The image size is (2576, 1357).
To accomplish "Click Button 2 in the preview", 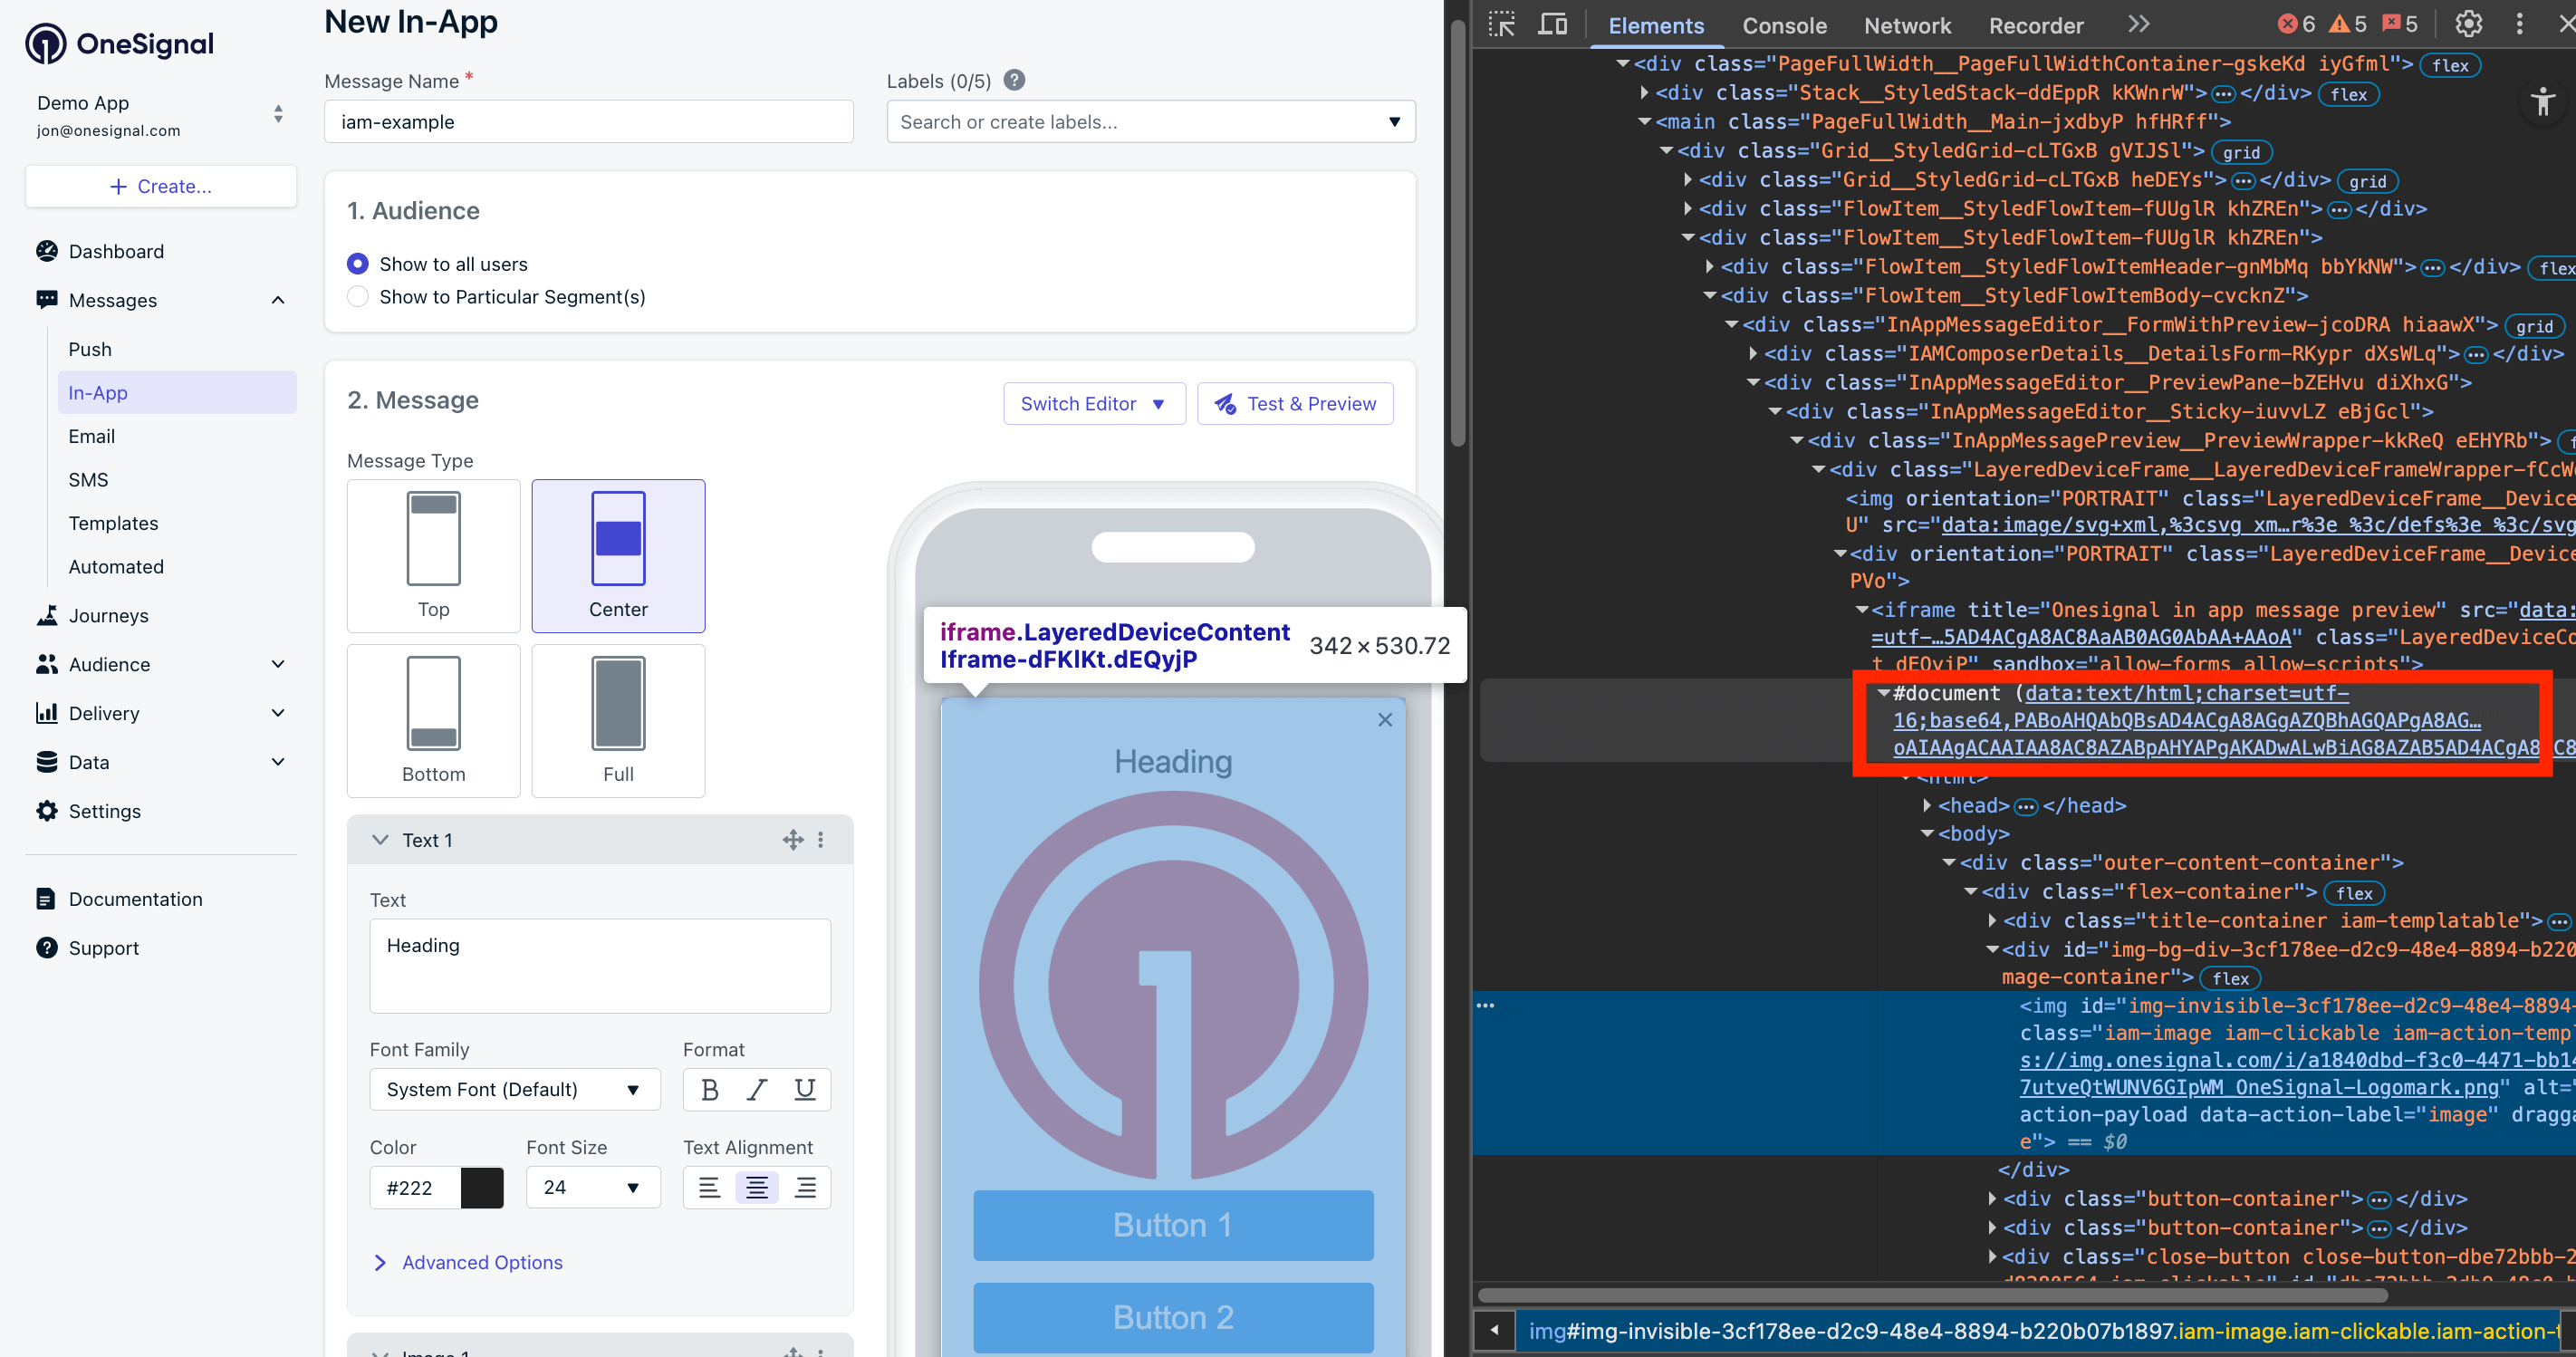I will [1173, 1318].
